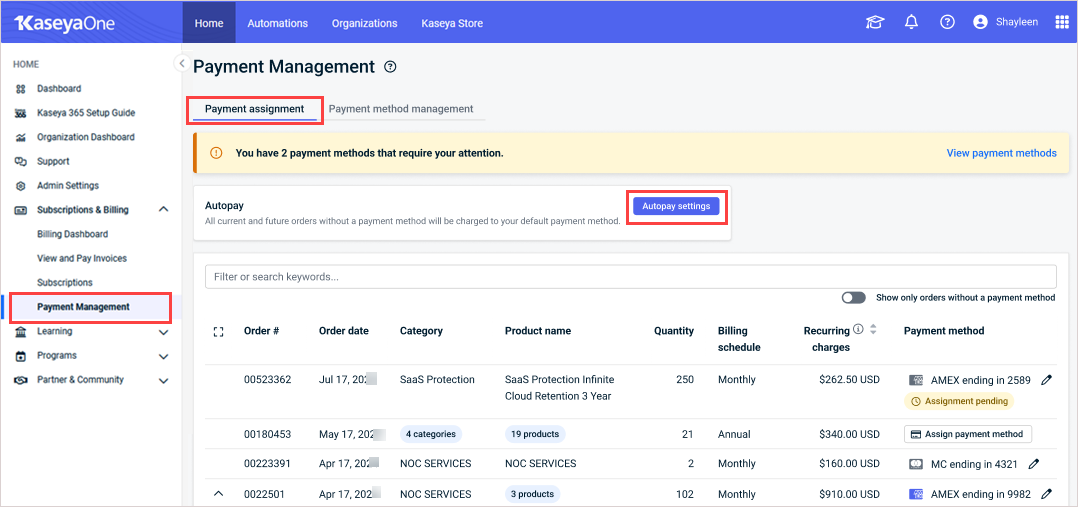Open the app launcher grid icon
This screenshot has width=1078, height=507.
[1062, 23]
